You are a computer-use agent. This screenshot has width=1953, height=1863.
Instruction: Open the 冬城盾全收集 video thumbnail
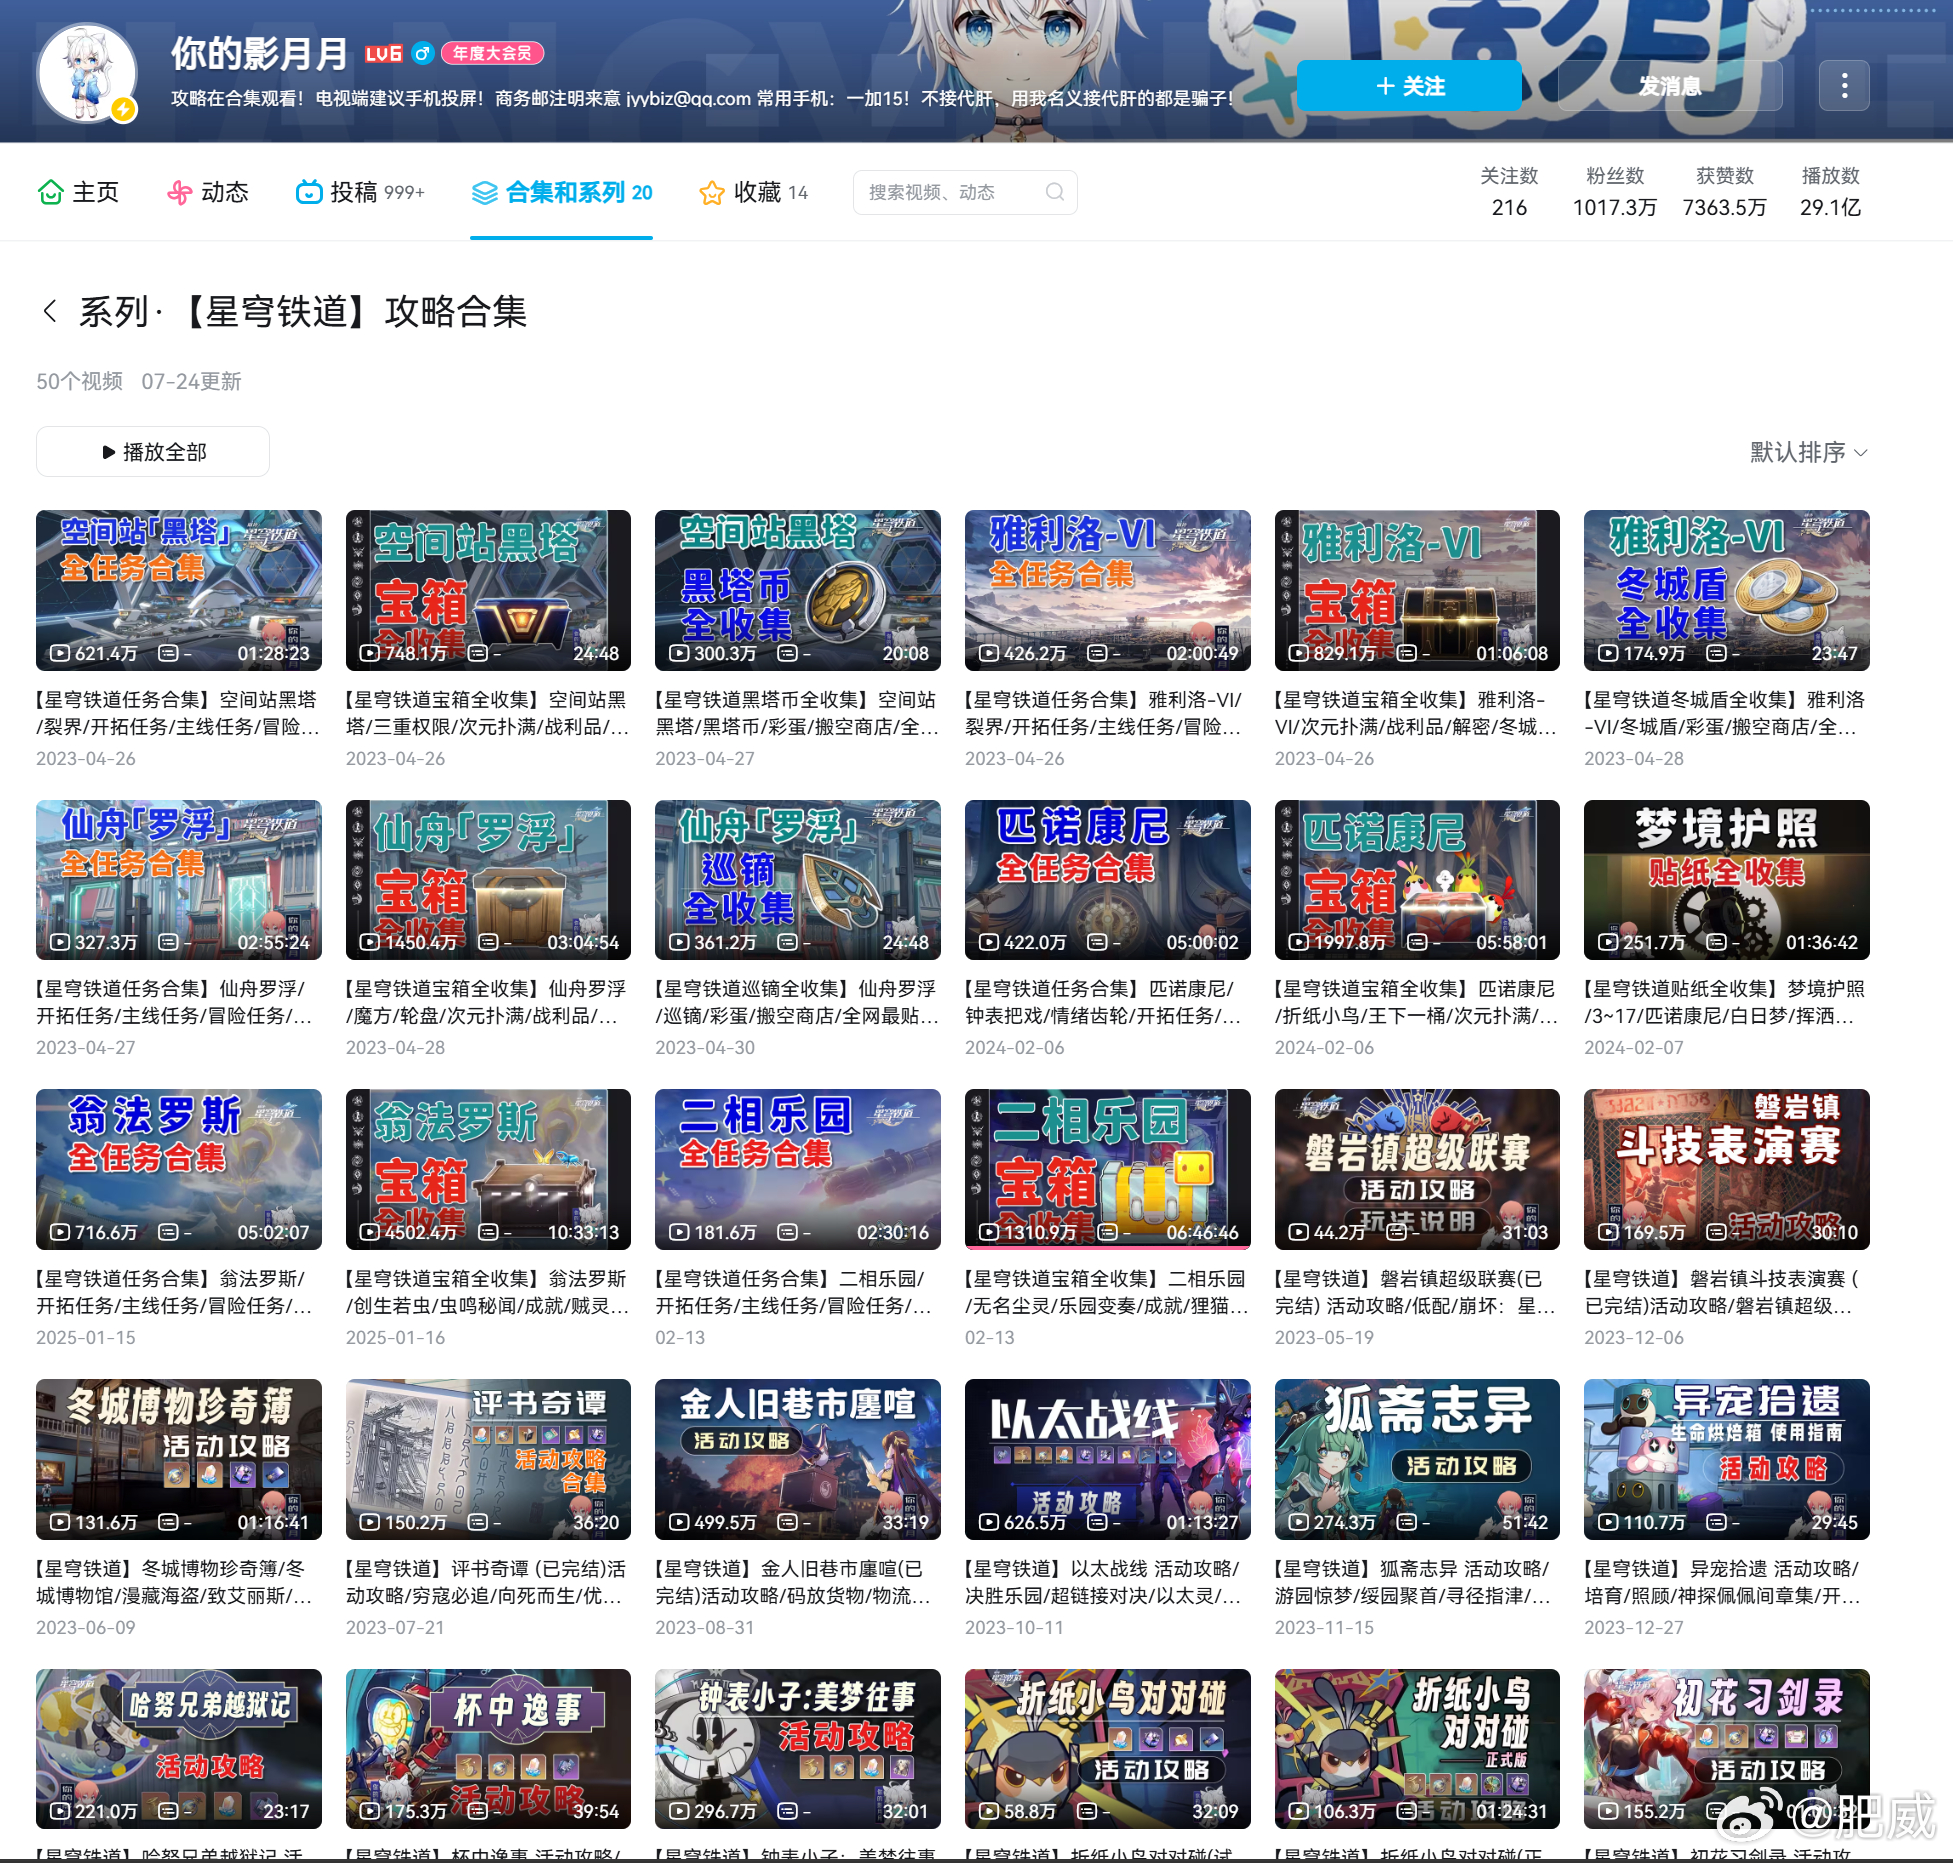coord(1727,590)
